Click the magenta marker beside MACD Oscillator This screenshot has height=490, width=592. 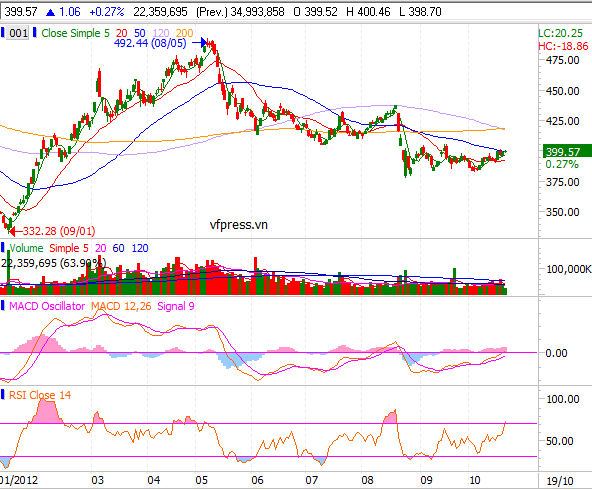(3, 306)
